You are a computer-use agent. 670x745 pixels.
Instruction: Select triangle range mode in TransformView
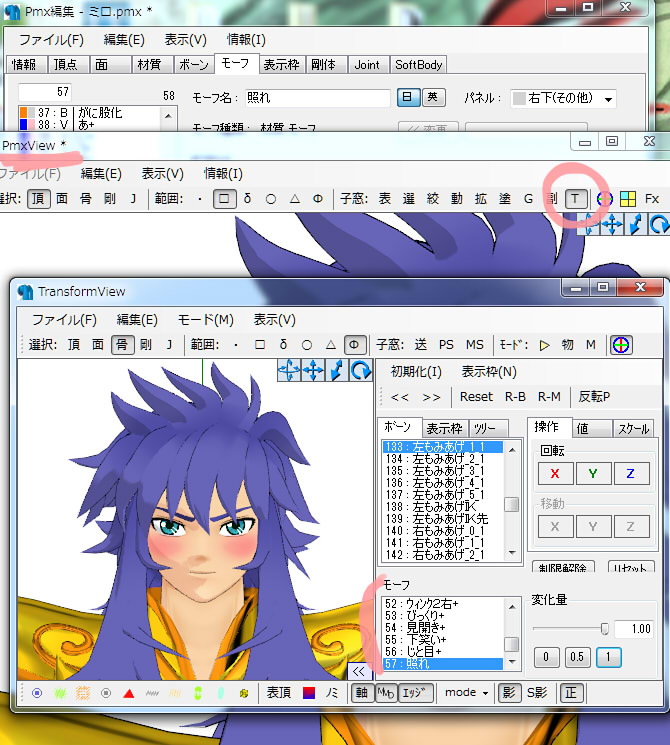click(330, 345)
